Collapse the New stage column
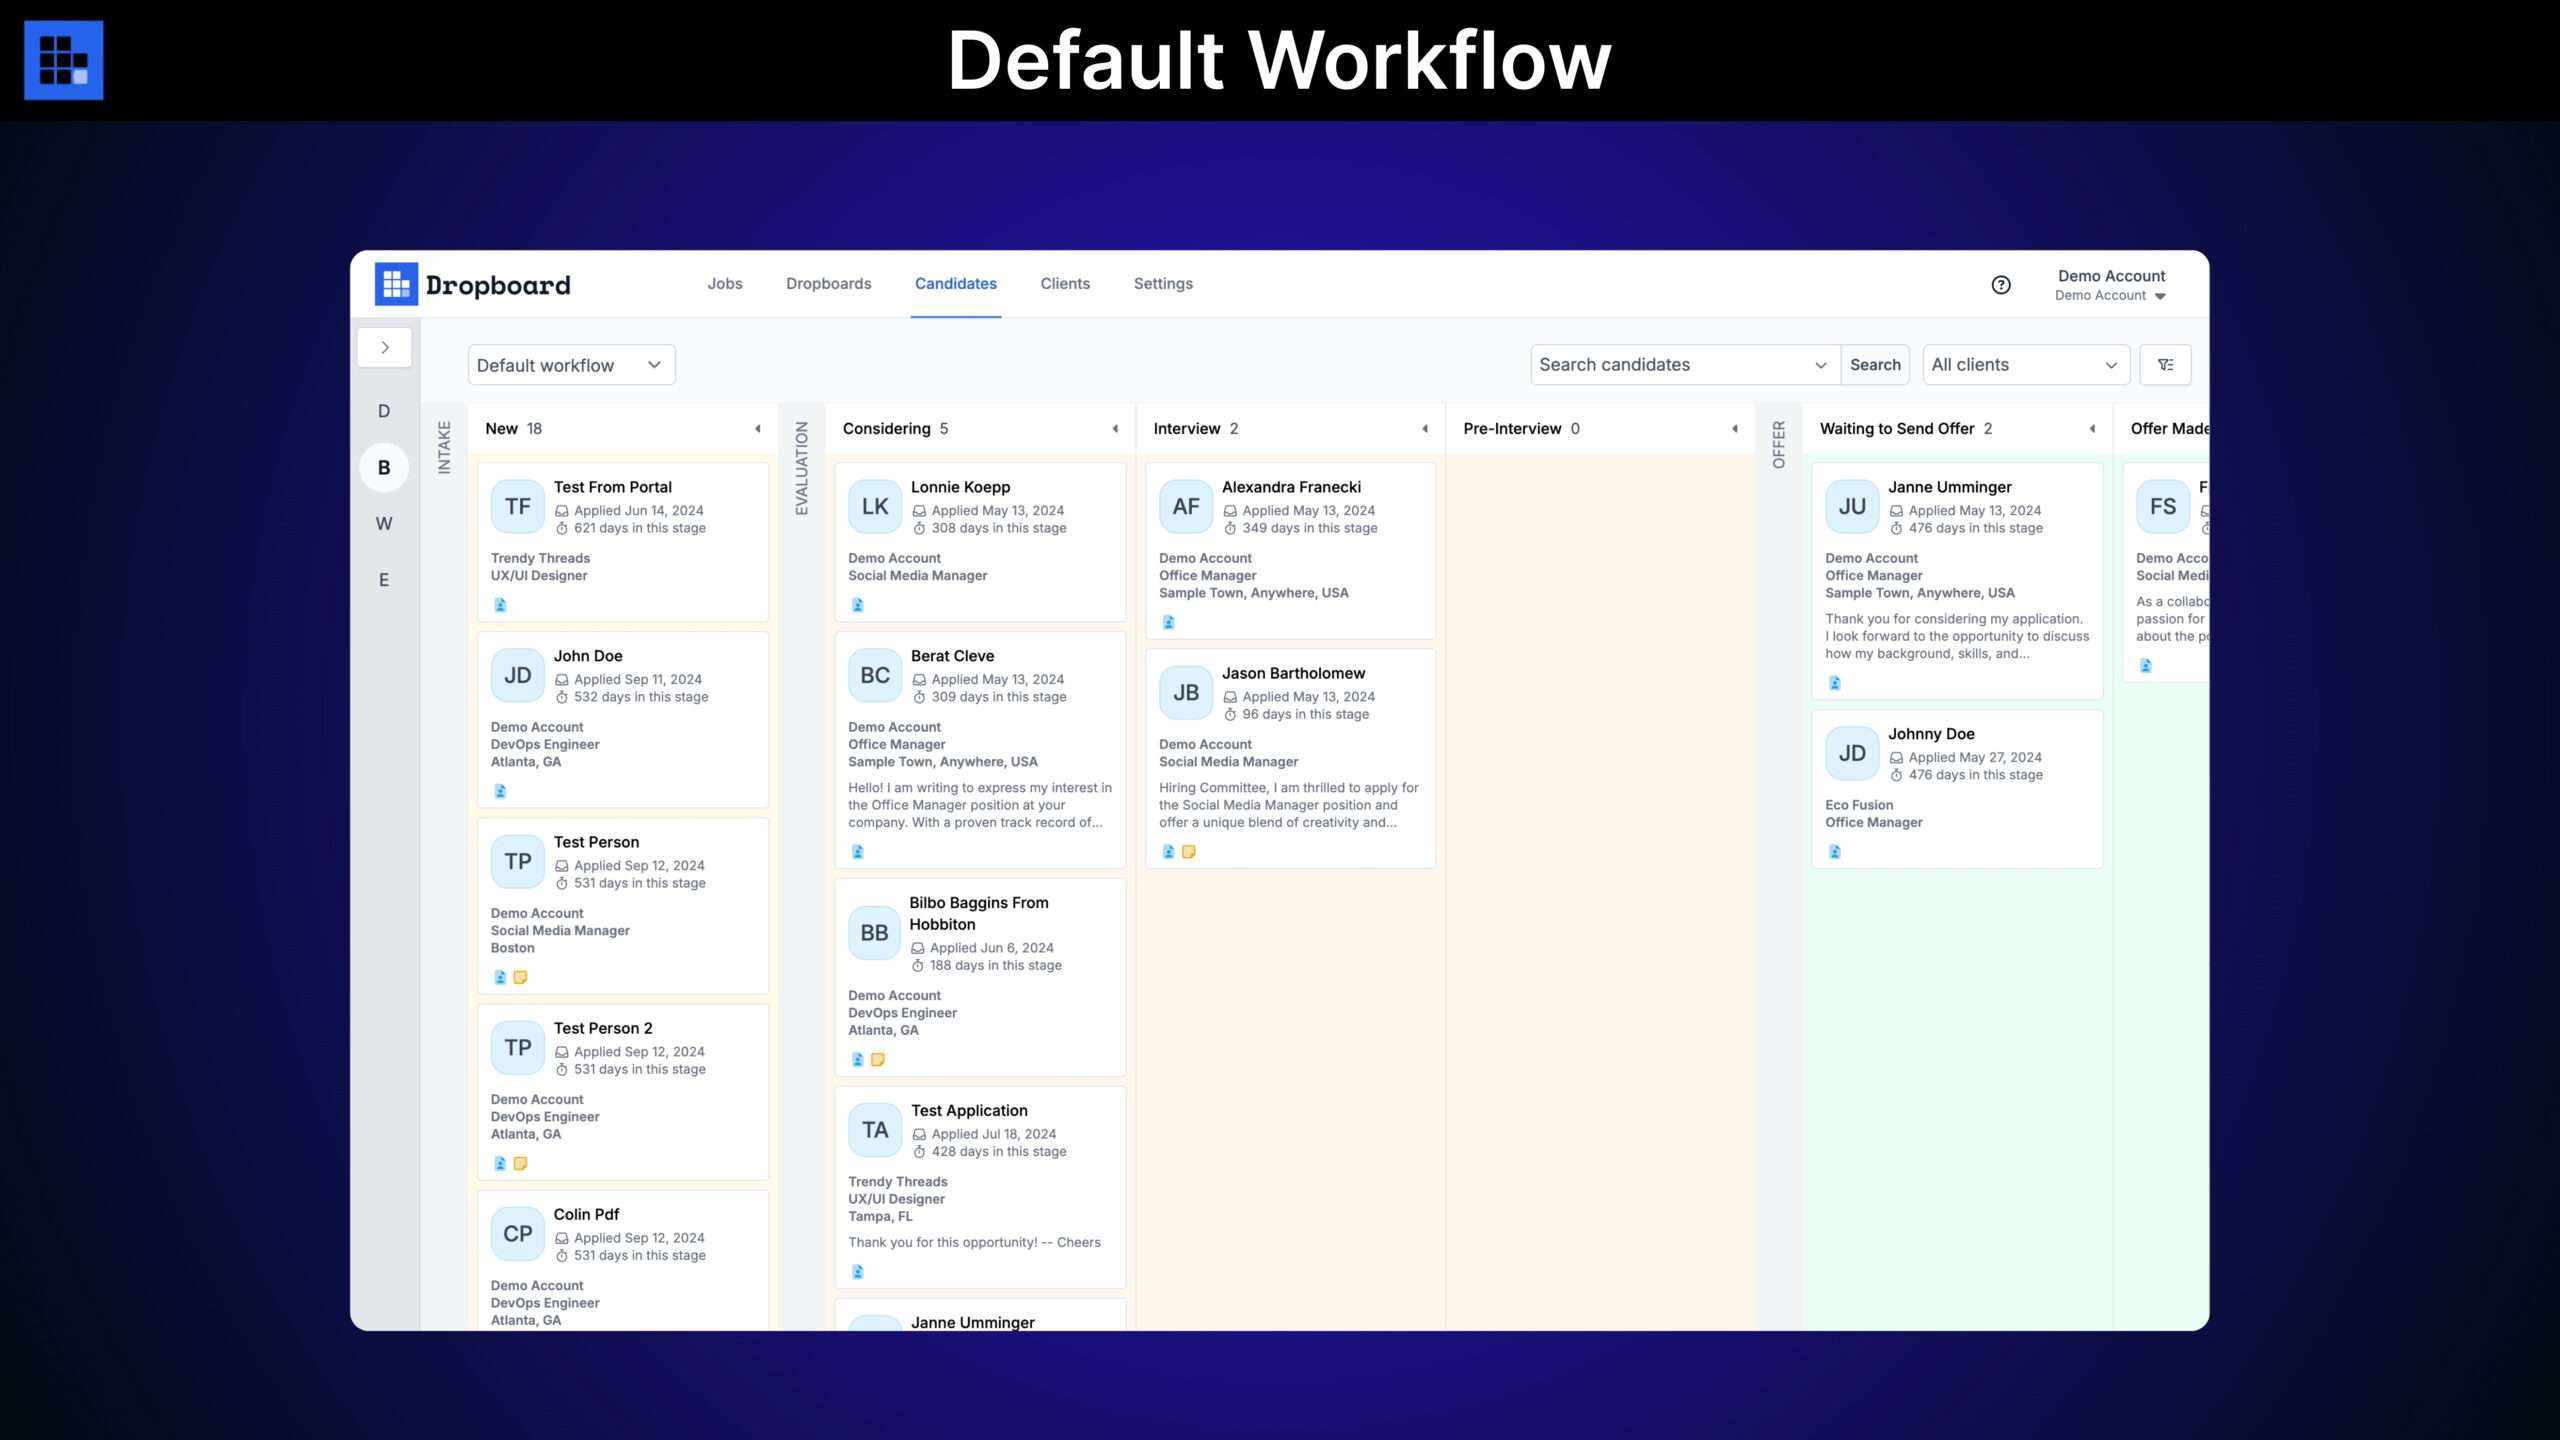The width and height of the screenshot is (2560, 1440). tap(757, 429)
